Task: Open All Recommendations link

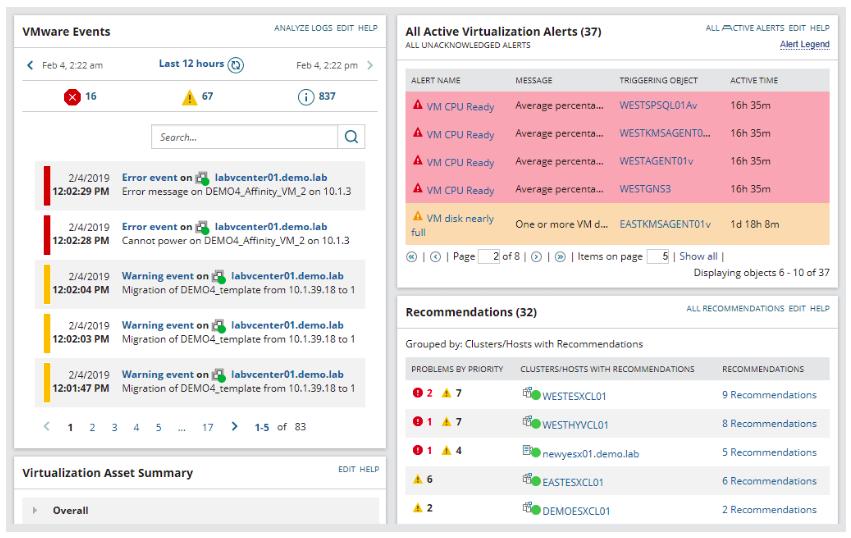Action: 735,308
